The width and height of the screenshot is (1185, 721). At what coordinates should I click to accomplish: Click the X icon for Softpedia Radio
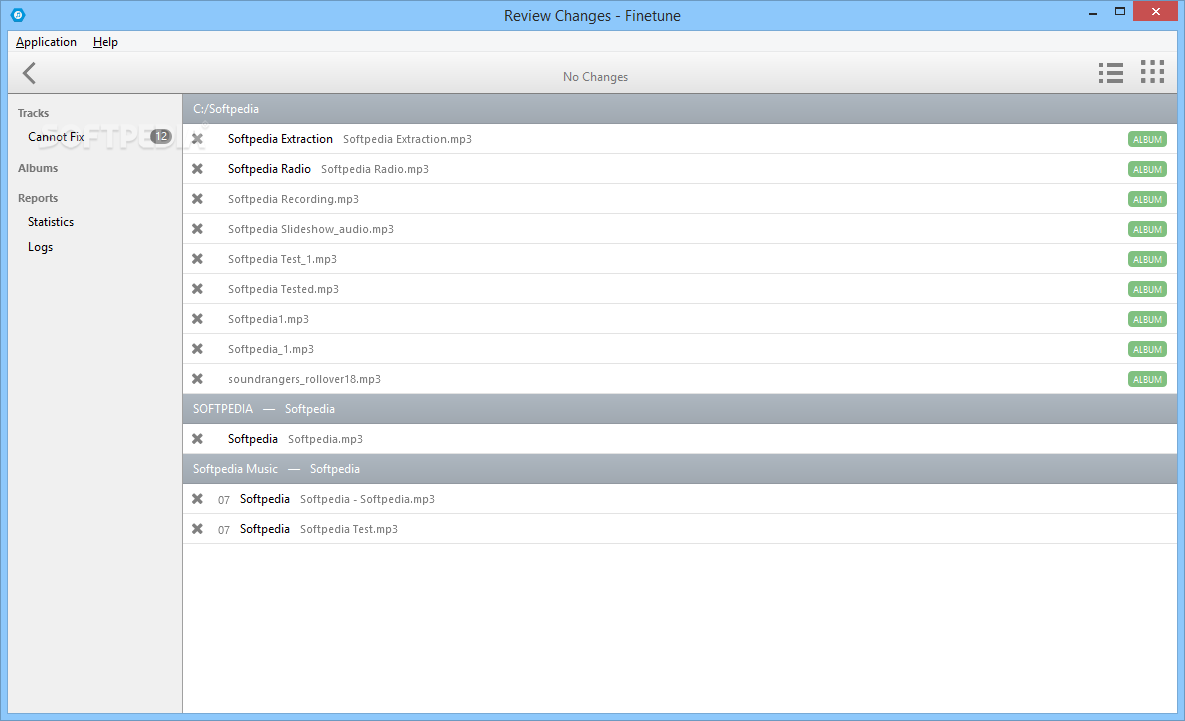point(197,169)
